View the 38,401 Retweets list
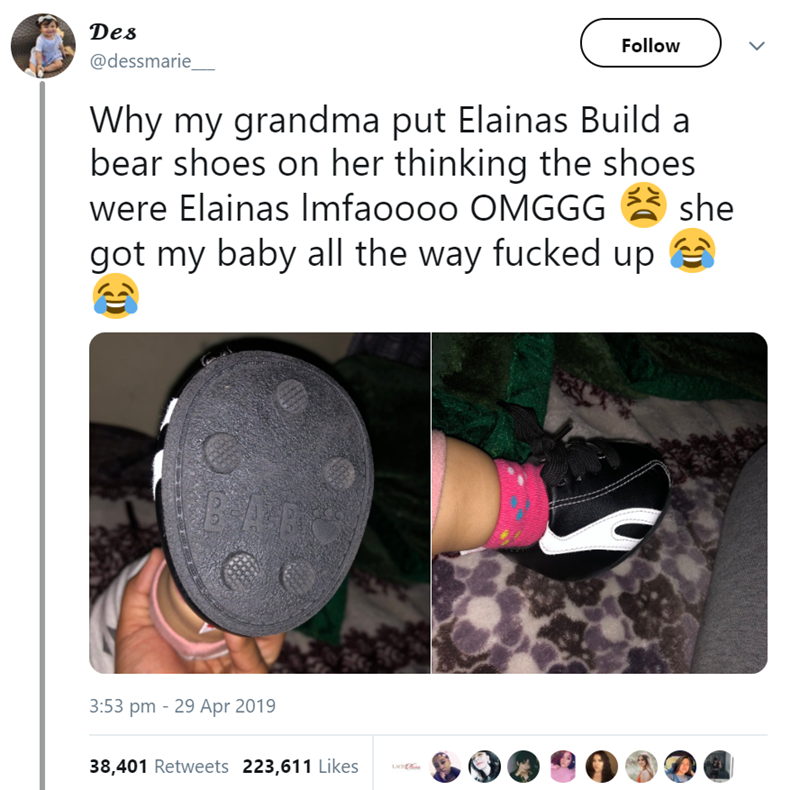The image size is (800, 790). tap(159, 766)
